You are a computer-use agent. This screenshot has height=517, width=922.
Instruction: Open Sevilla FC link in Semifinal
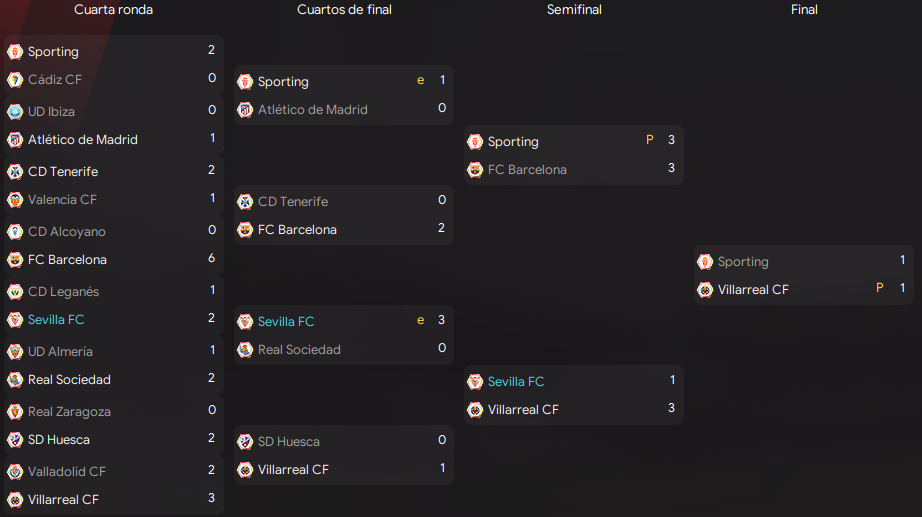[x=516, y=381]
